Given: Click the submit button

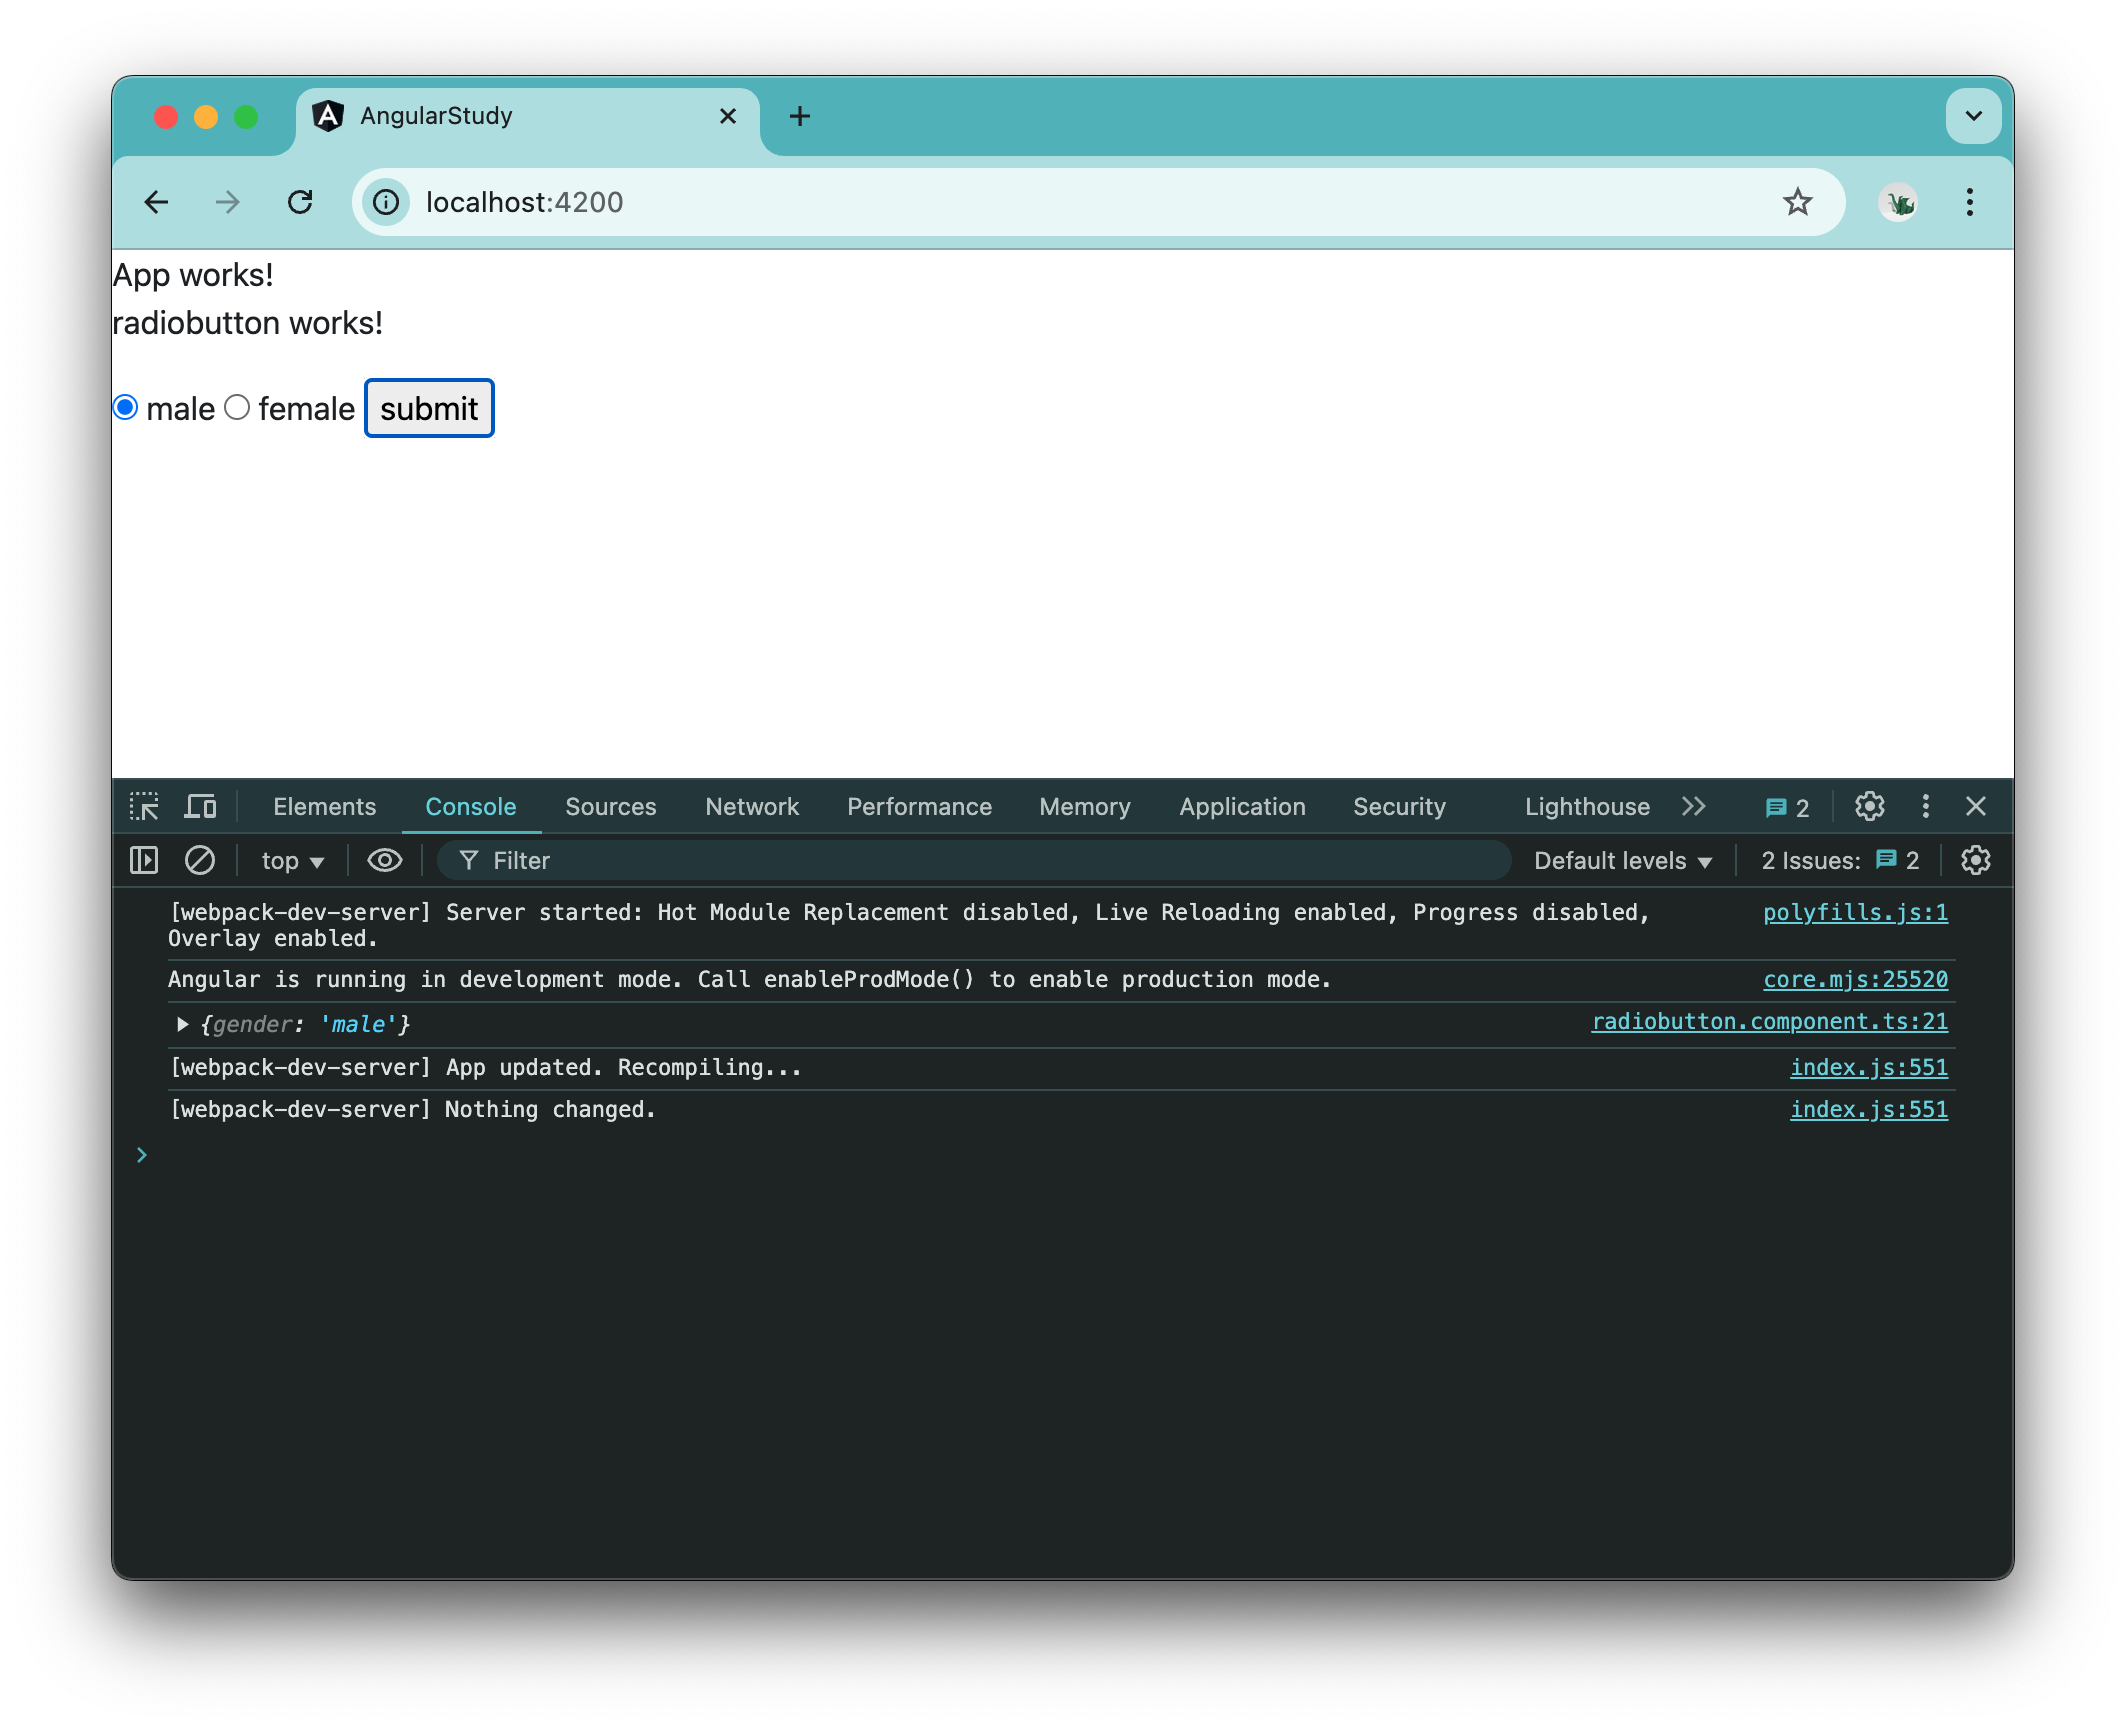Looking at the screenshot, I should [x=428, y=407].
